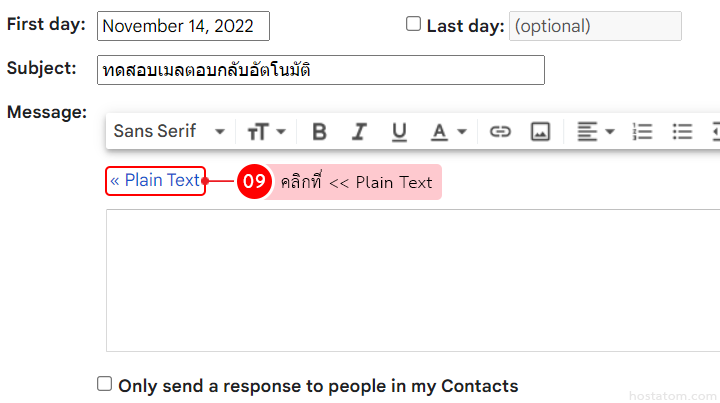720x403 pixels.
Task: Enable the Last day checkbox
Action: click(x=414, y=25)
